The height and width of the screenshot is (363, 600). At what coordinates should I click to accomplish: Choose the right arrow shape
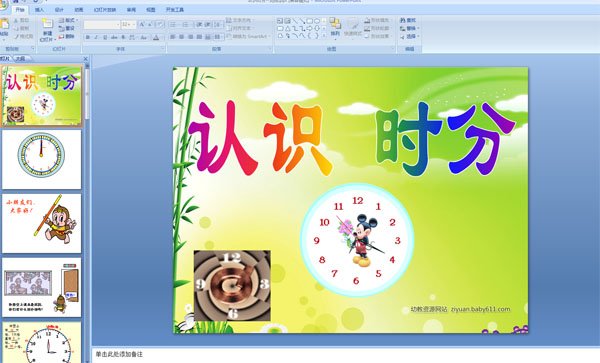pos(310,28)
